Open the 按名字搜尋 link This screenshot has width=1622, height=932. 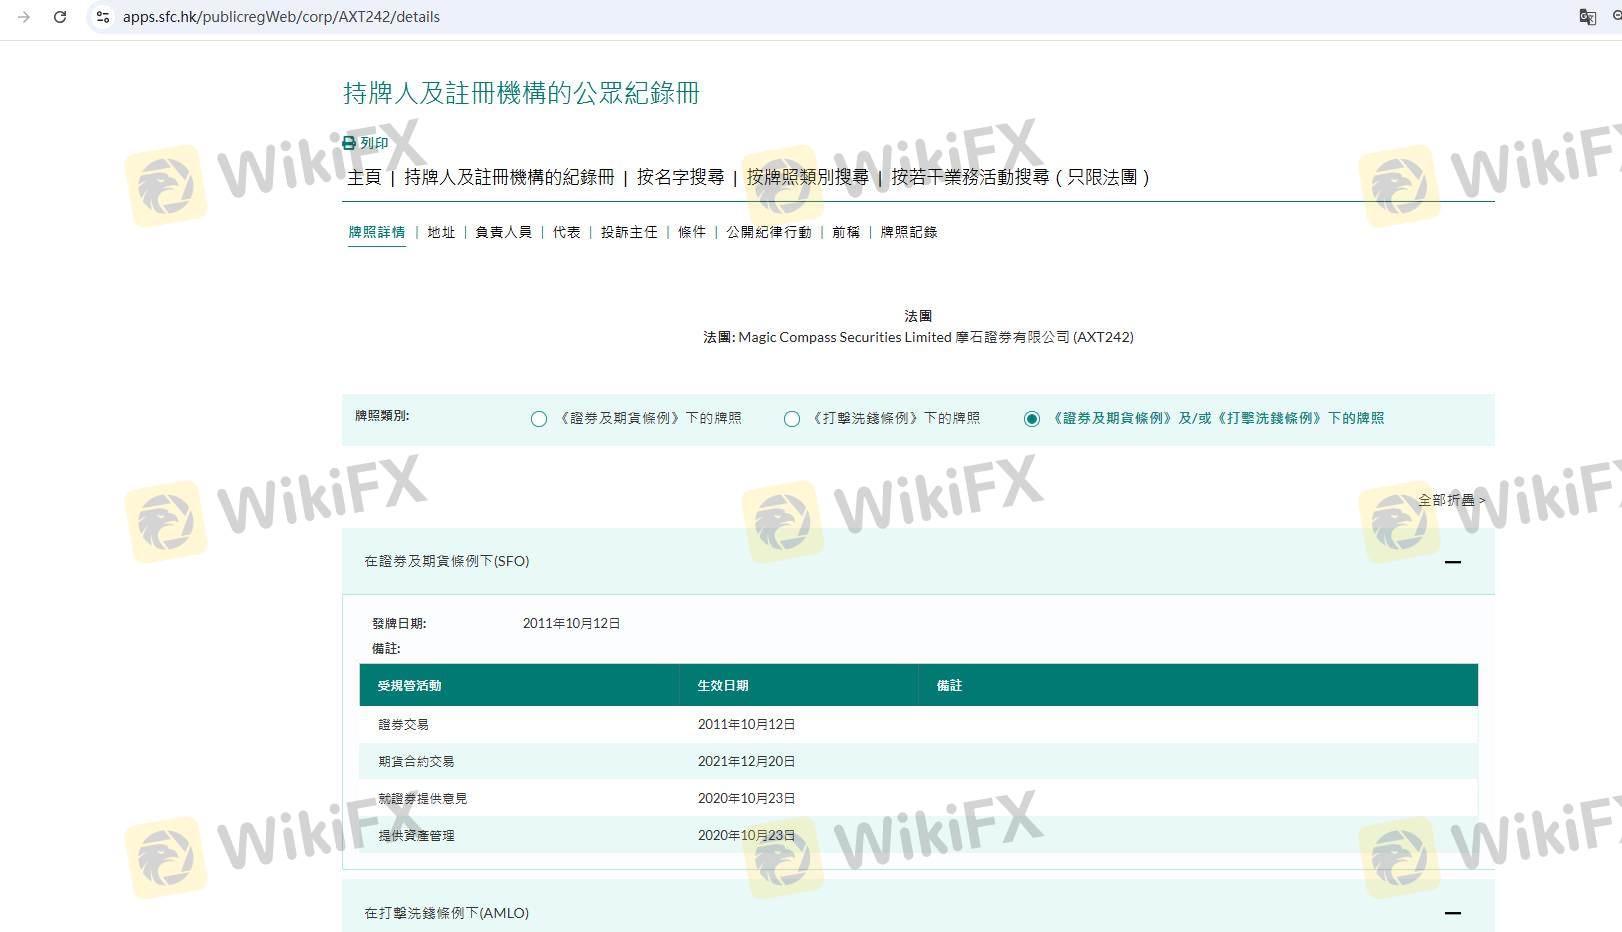click(680, 177)
